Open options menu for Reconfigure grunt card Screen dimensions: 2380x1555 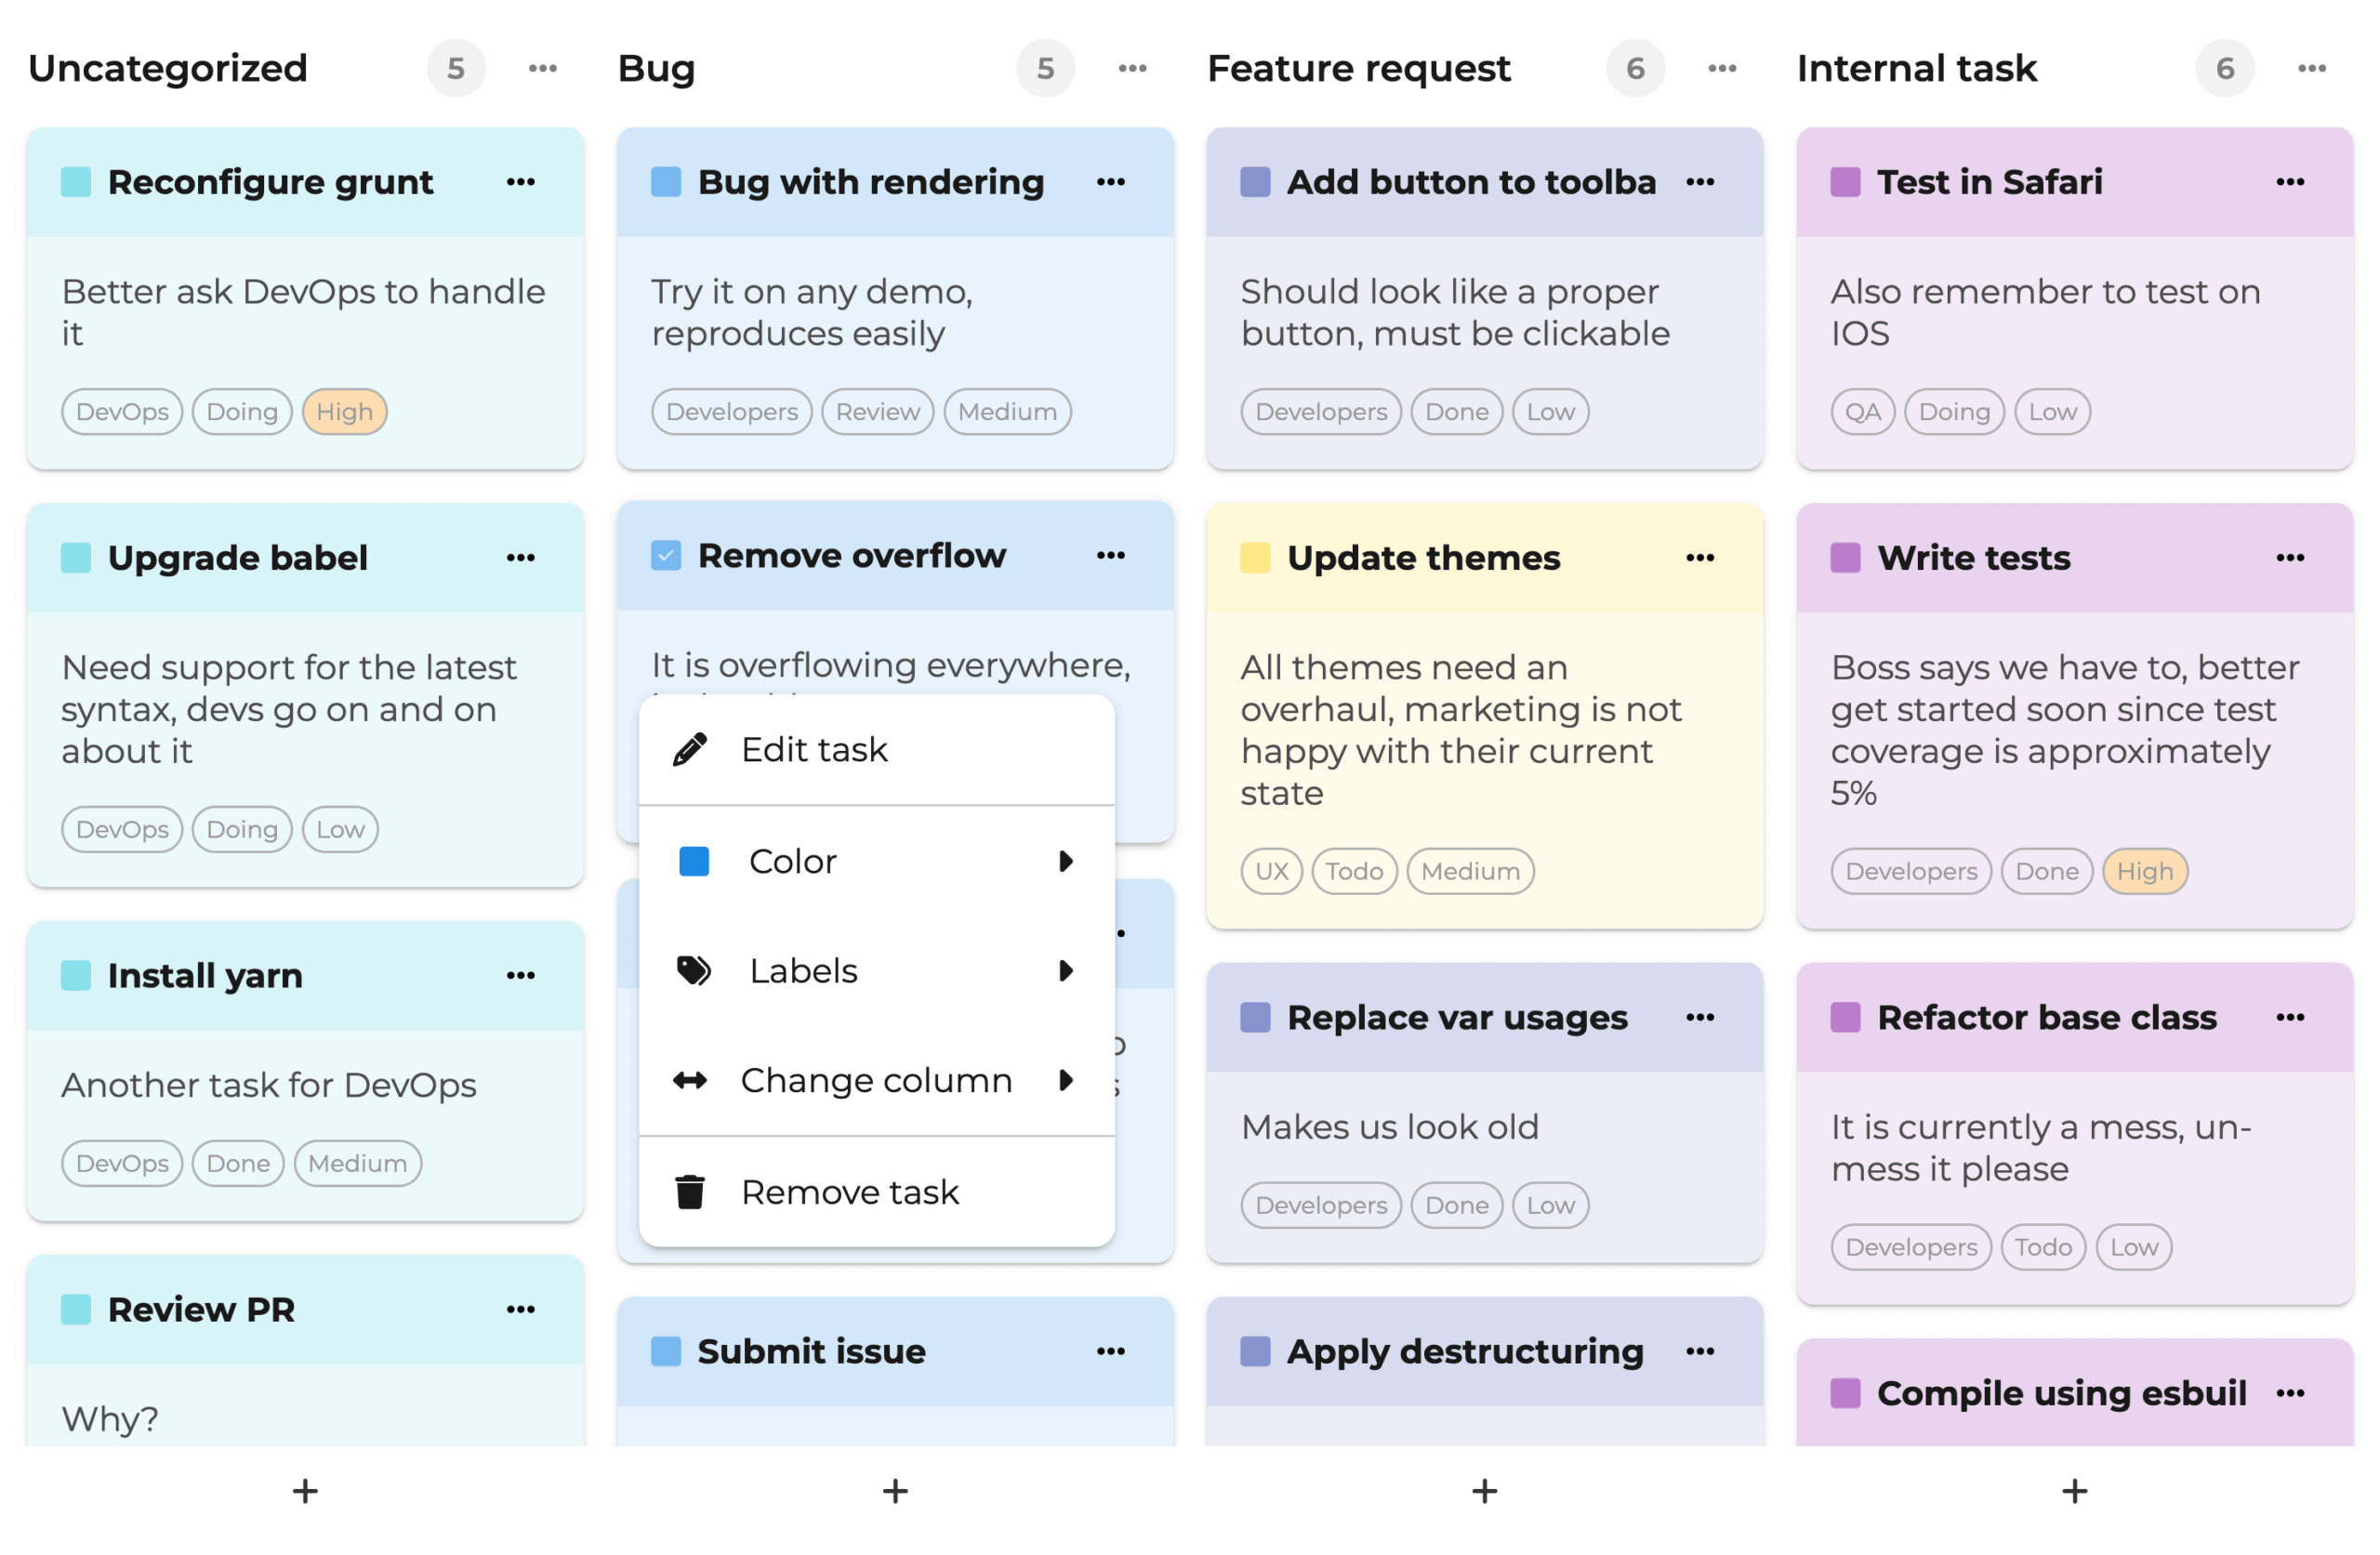point(520,182)
